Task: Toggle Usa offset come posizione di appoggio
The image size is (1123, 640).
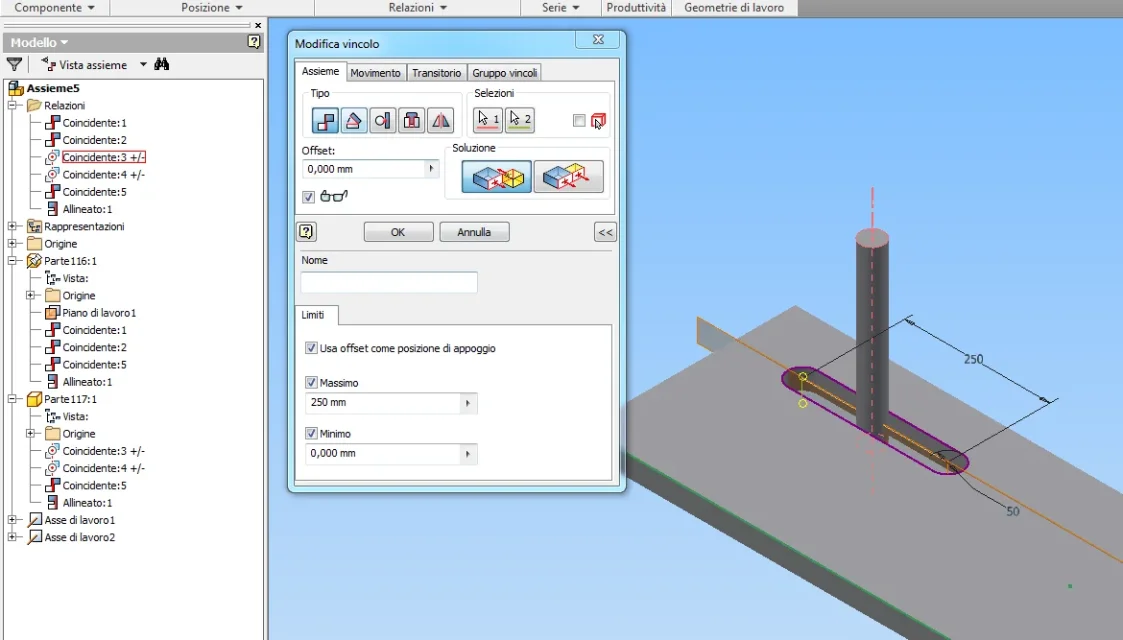Action: tap(311, 348)
